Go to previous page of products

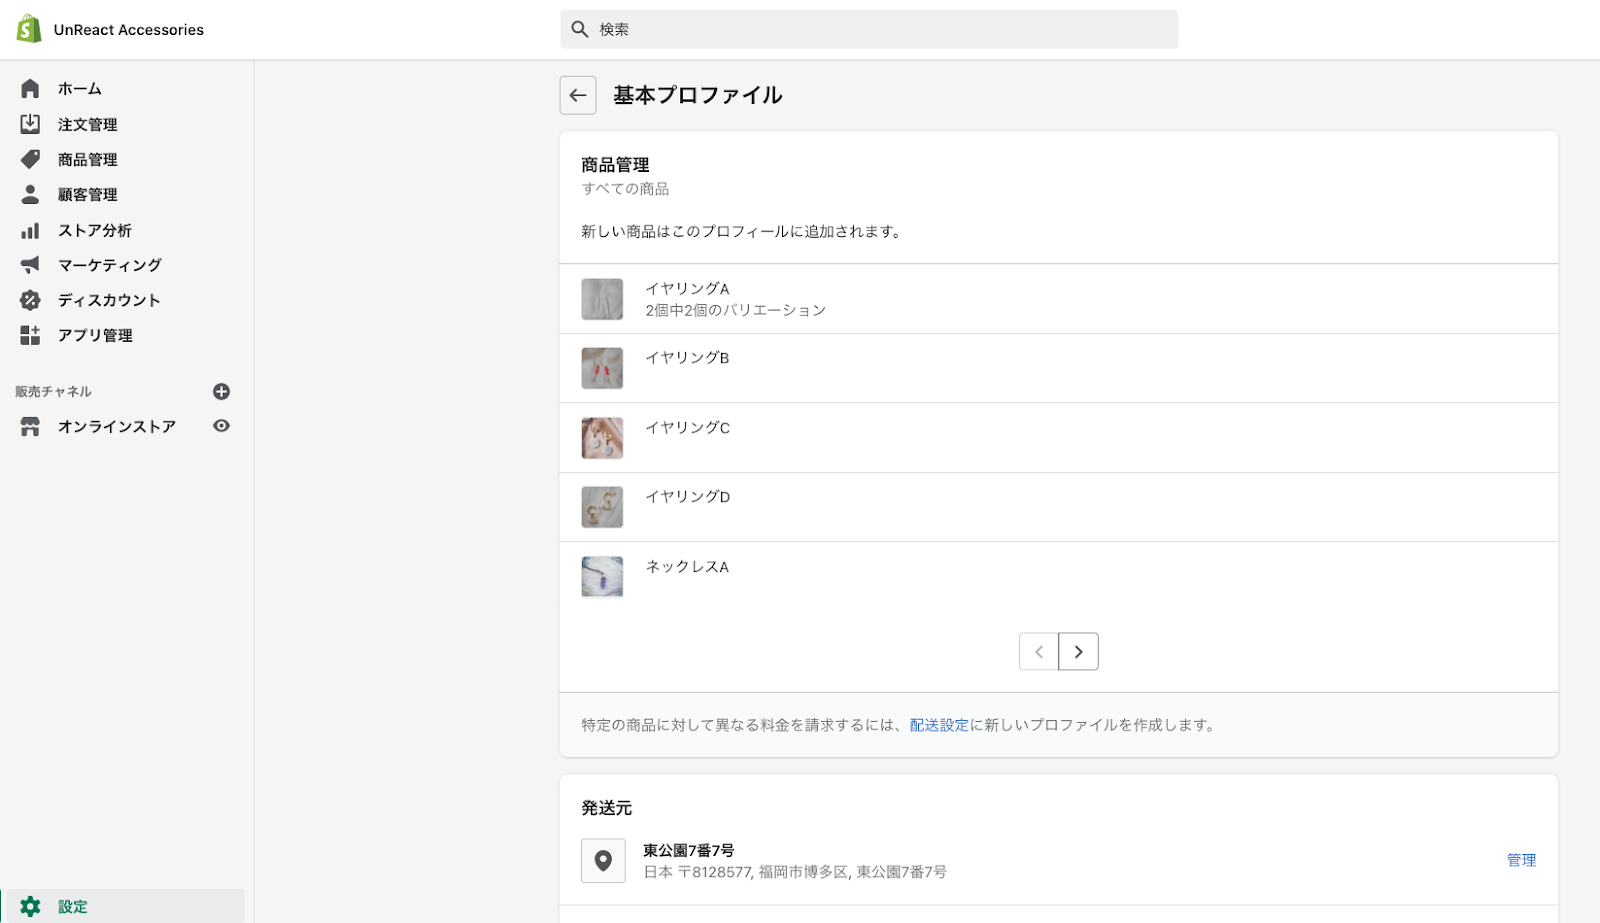pos(1039,651)
